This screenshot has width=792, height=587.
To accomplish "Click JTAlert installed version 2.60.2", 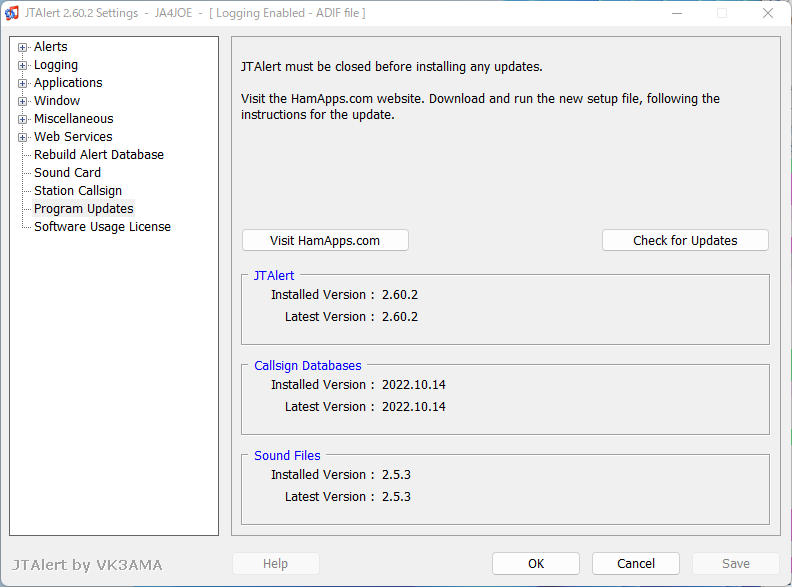I will point(400,295).
